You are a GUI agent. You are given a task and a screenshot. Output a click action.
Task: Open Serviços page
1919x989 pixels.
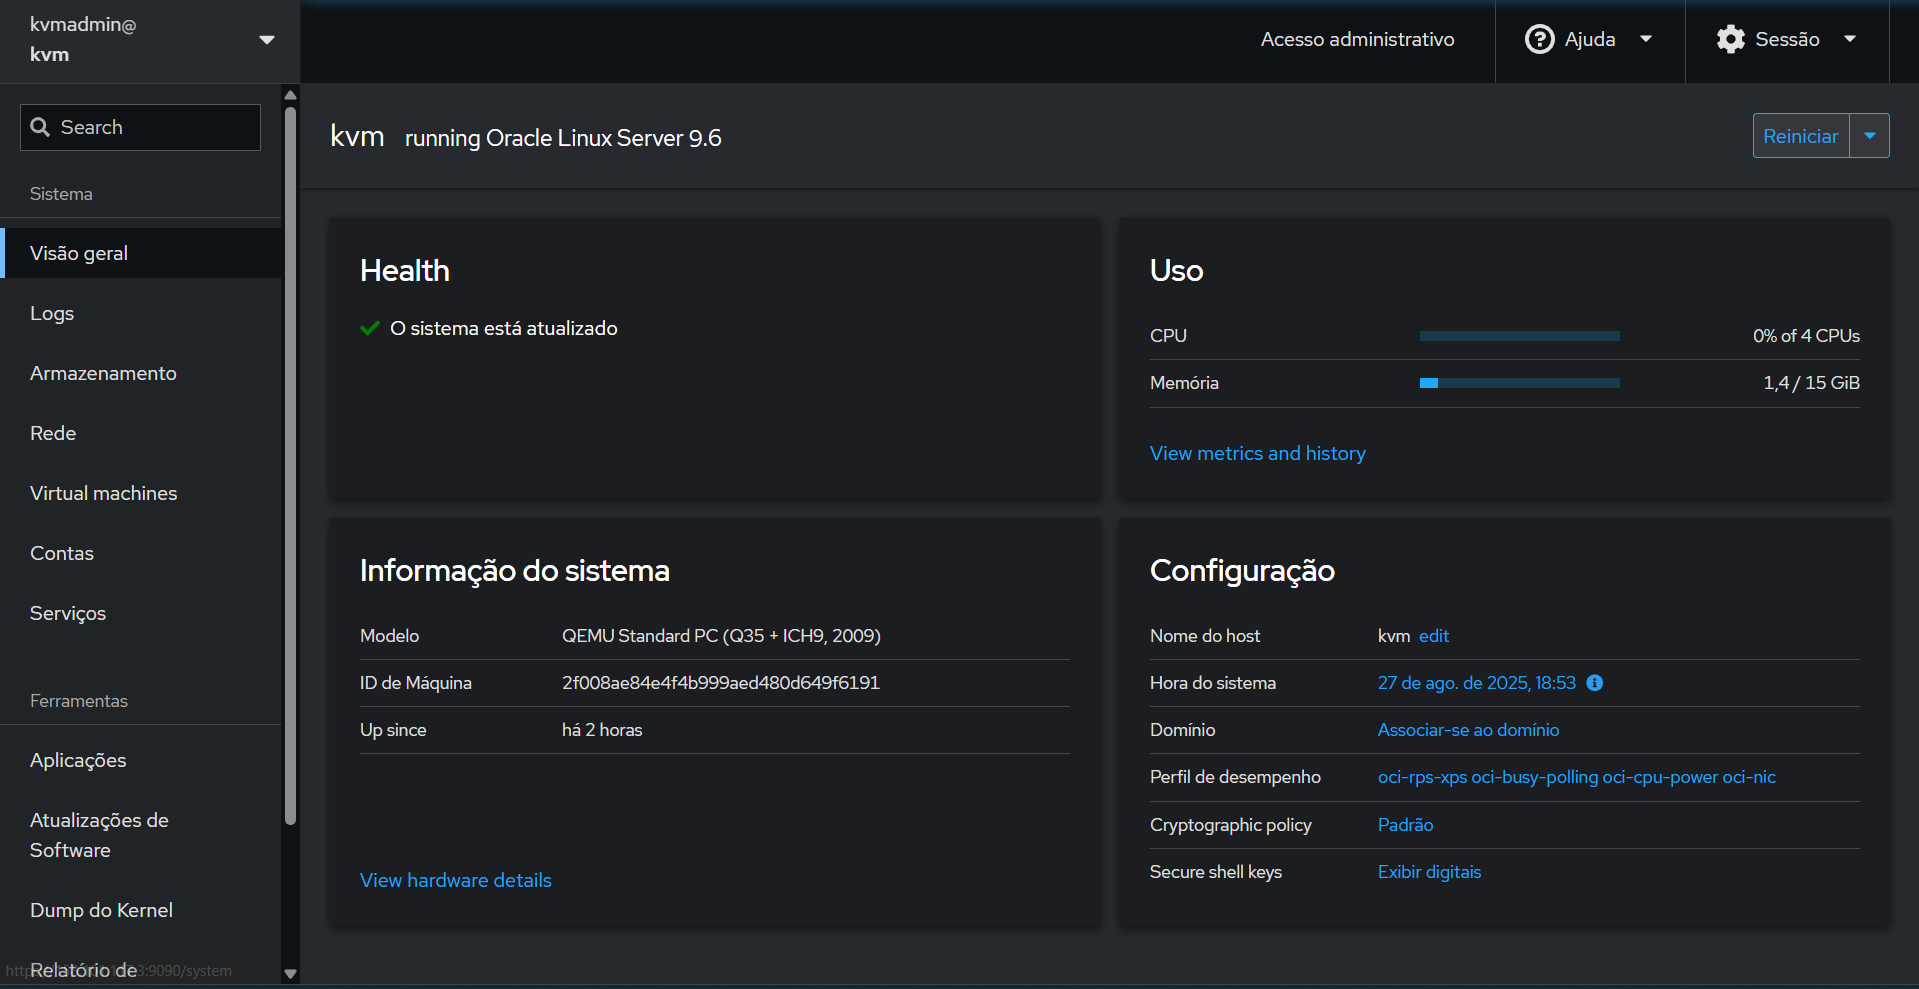[x=142, y=613]
